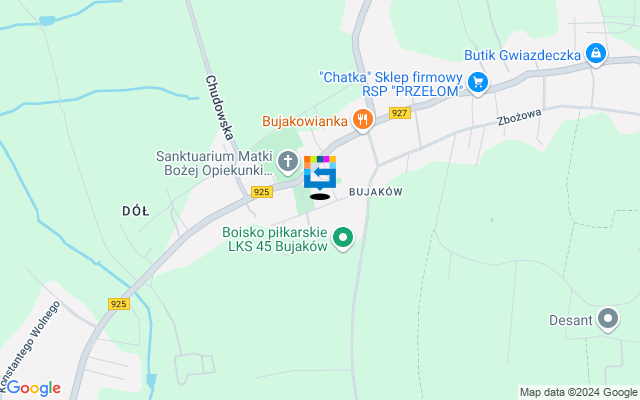Click the Chatka Sklep firmowy cart pin

[478, 84]
